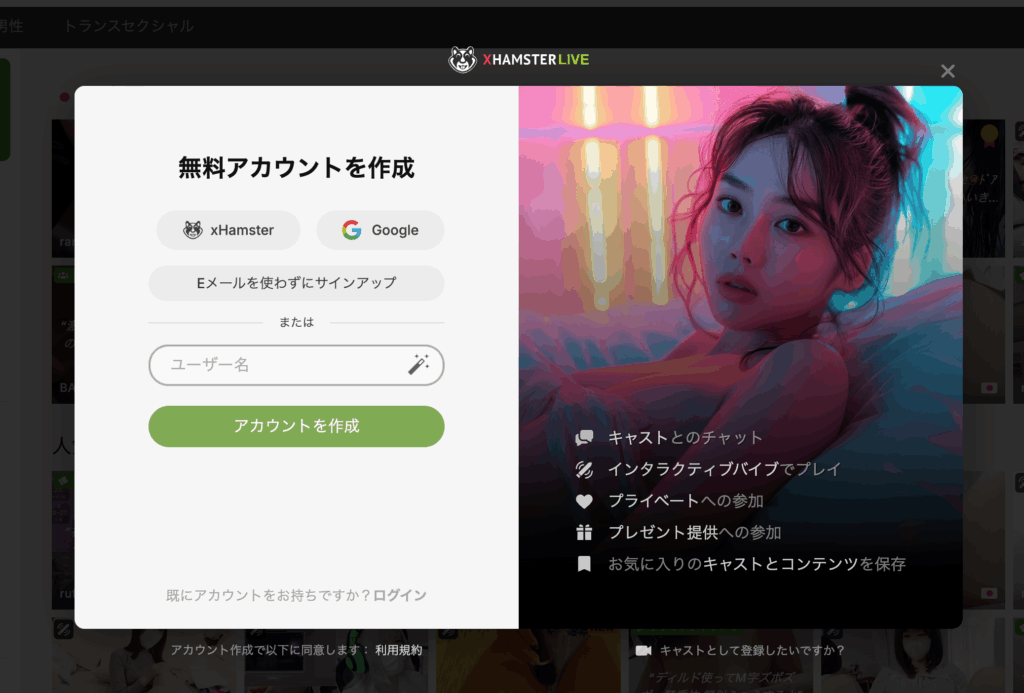1024x693 pixels.
Task: Click the bookmark icon beside お気に入り
Action: click(584, 564)
